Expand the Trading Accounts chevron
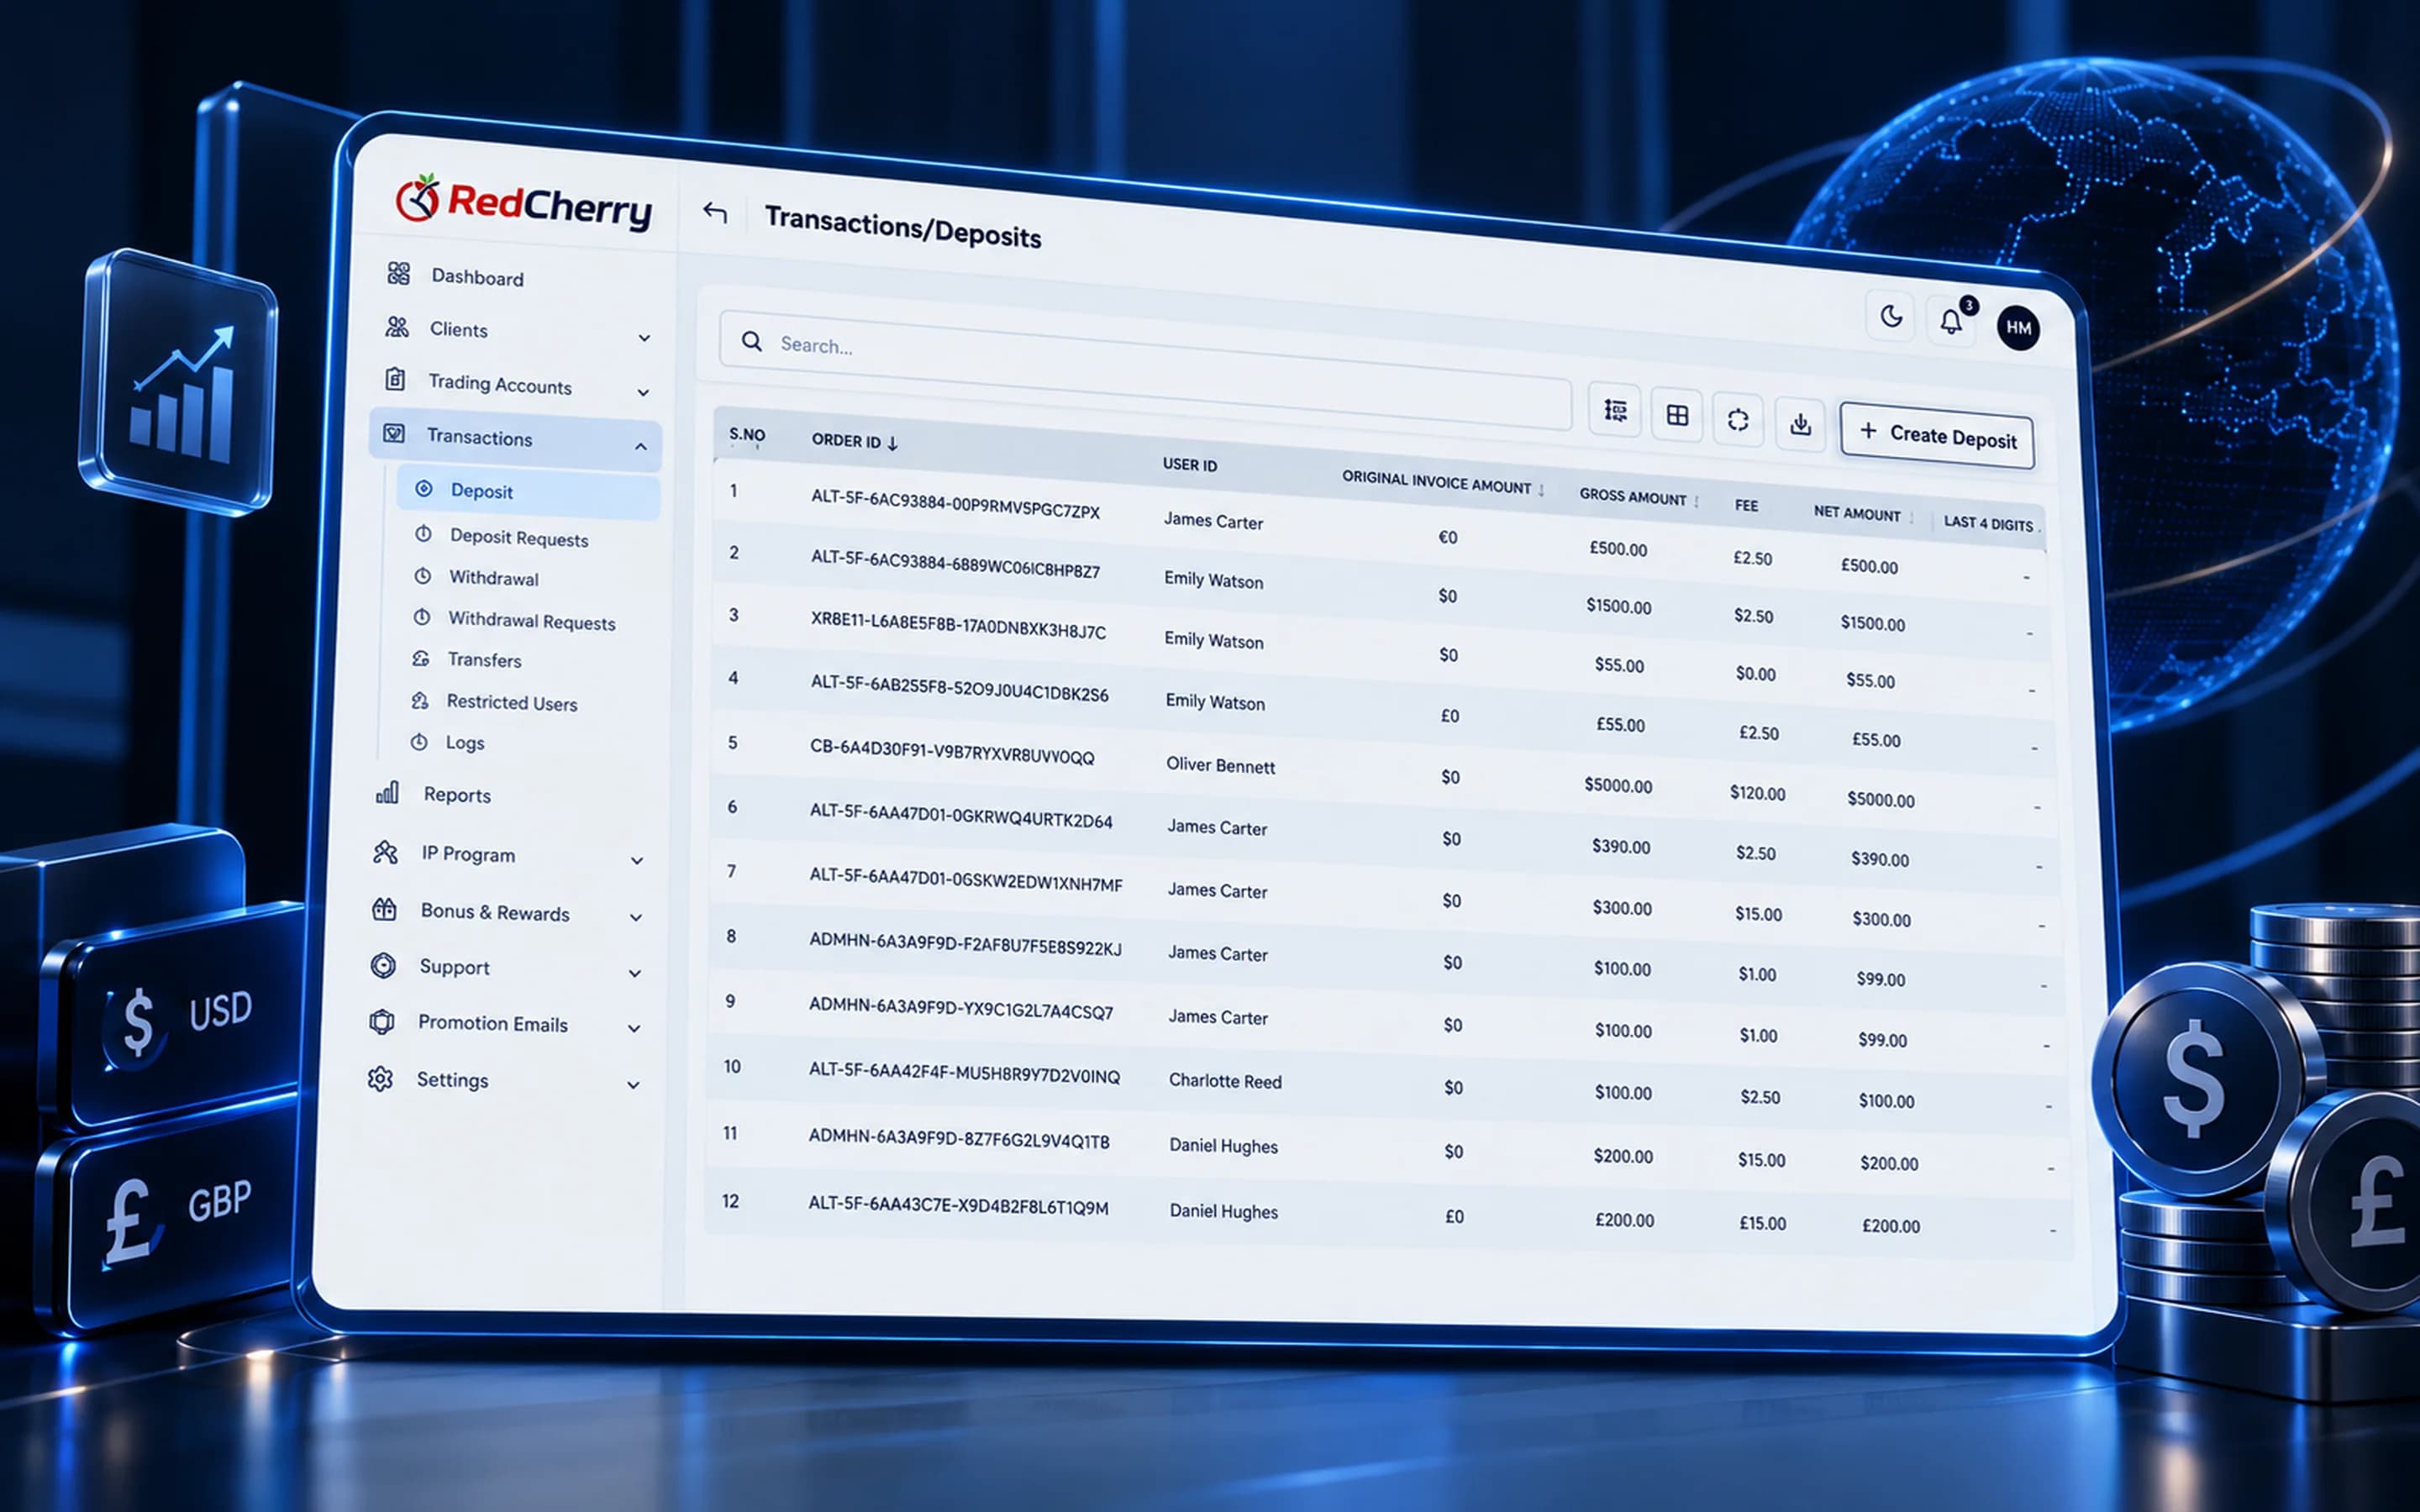Image resolution: width=2420 pixels, height=1512 pixels. click(643, 392)
